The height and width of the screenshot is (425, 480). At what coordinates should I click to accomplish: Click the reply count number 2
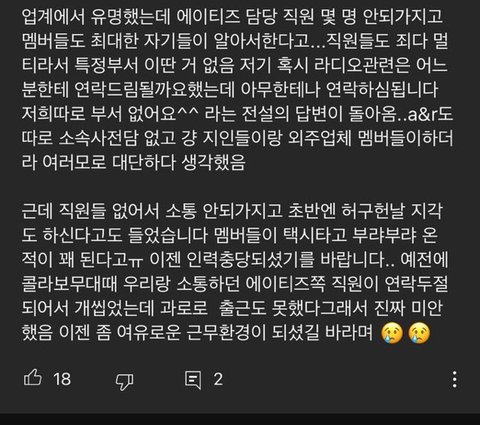[x=218, y=379]
